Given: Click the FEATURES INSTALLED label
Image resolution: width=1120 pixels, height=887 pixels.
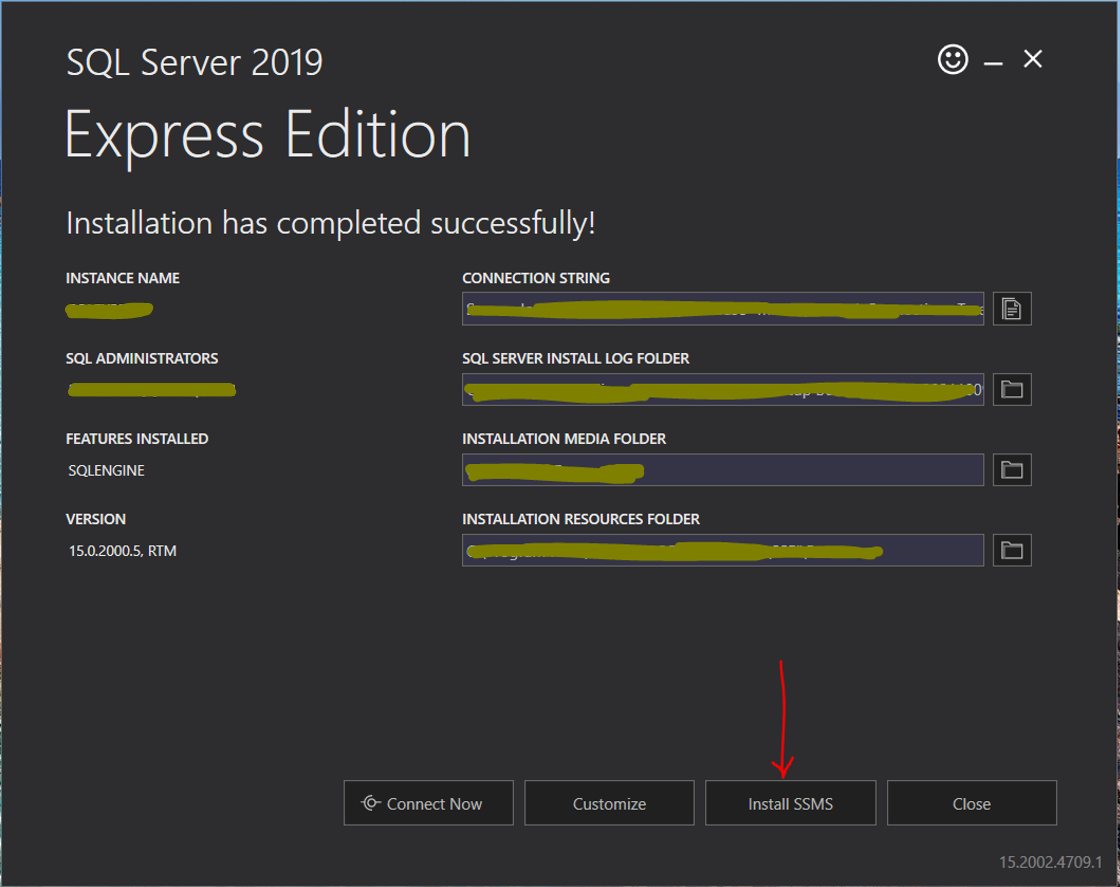Looking at the screenshot, I should click(x=137, y=439).
